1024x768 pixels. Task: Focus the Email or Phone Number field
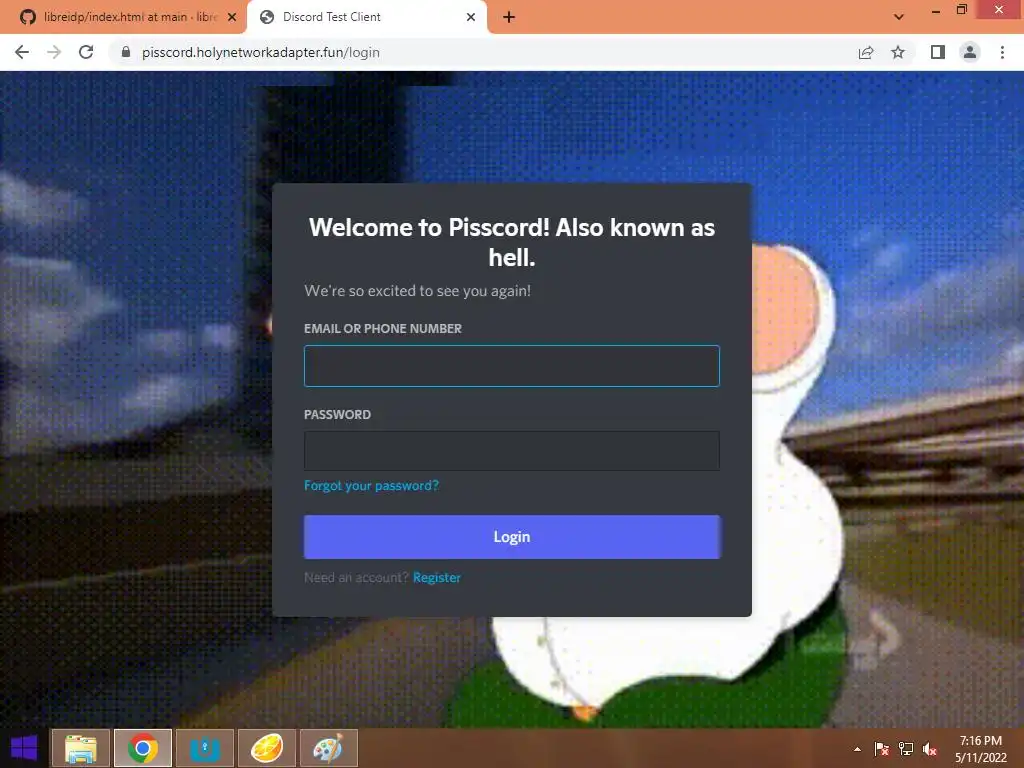[512, 366]
